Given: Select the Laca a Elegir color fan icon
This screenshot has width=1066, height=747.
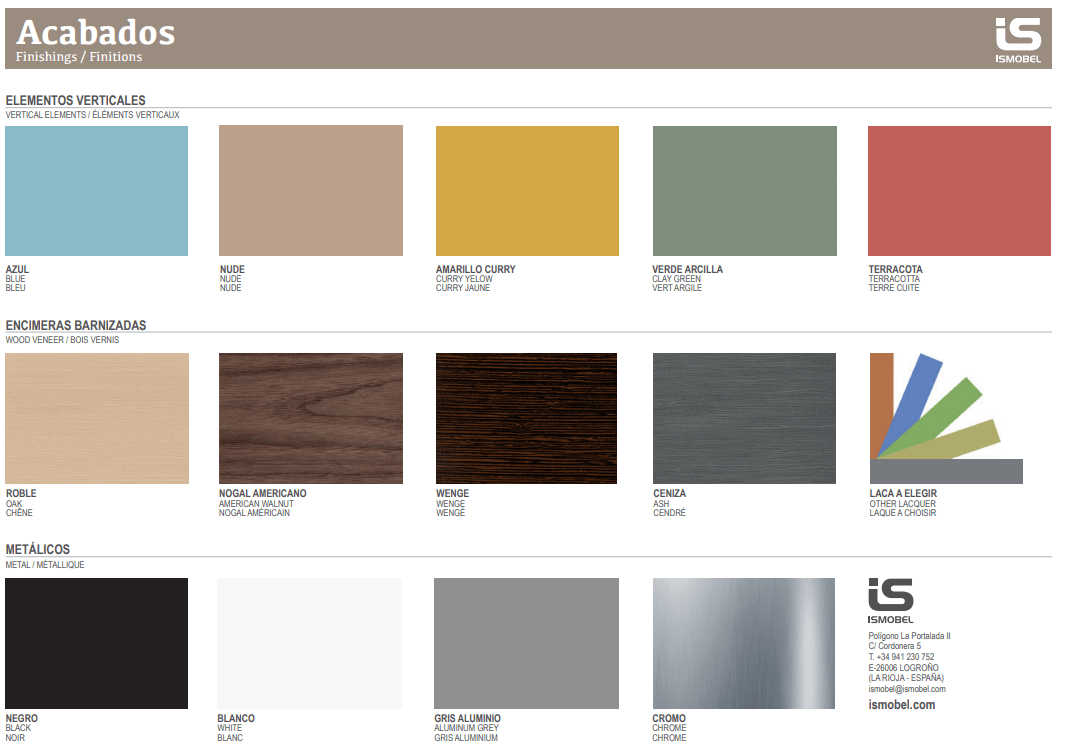Looking at the screenshot, I should [945, 419].
